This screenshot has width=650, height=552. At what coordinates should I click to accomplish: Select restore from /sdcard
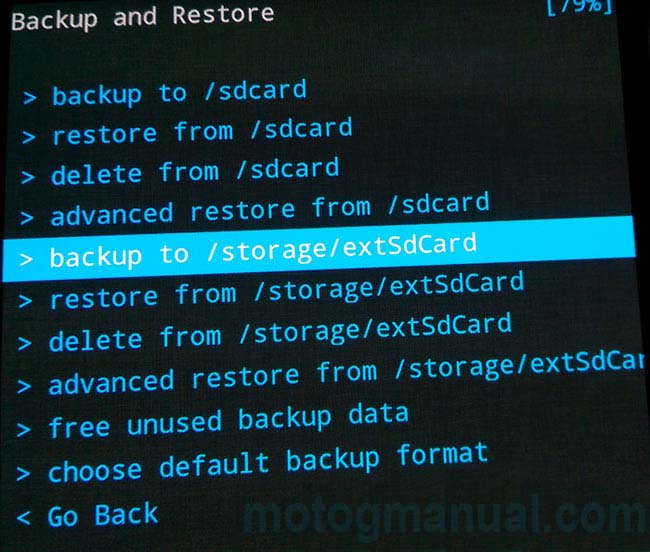[202, 132]
